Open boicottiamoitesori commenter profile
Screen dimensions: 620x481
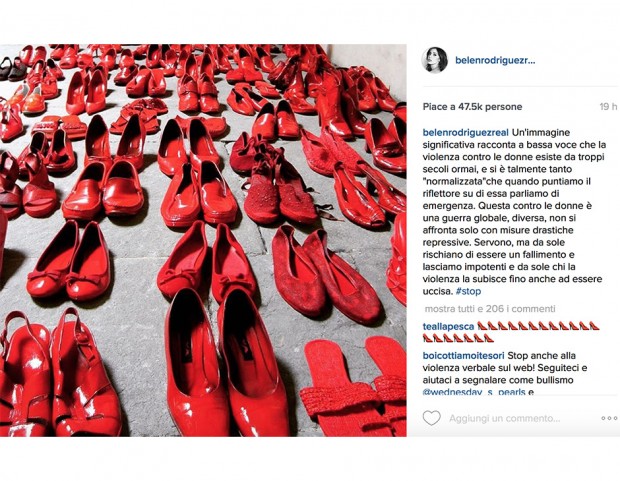click(x=463, y=356)
